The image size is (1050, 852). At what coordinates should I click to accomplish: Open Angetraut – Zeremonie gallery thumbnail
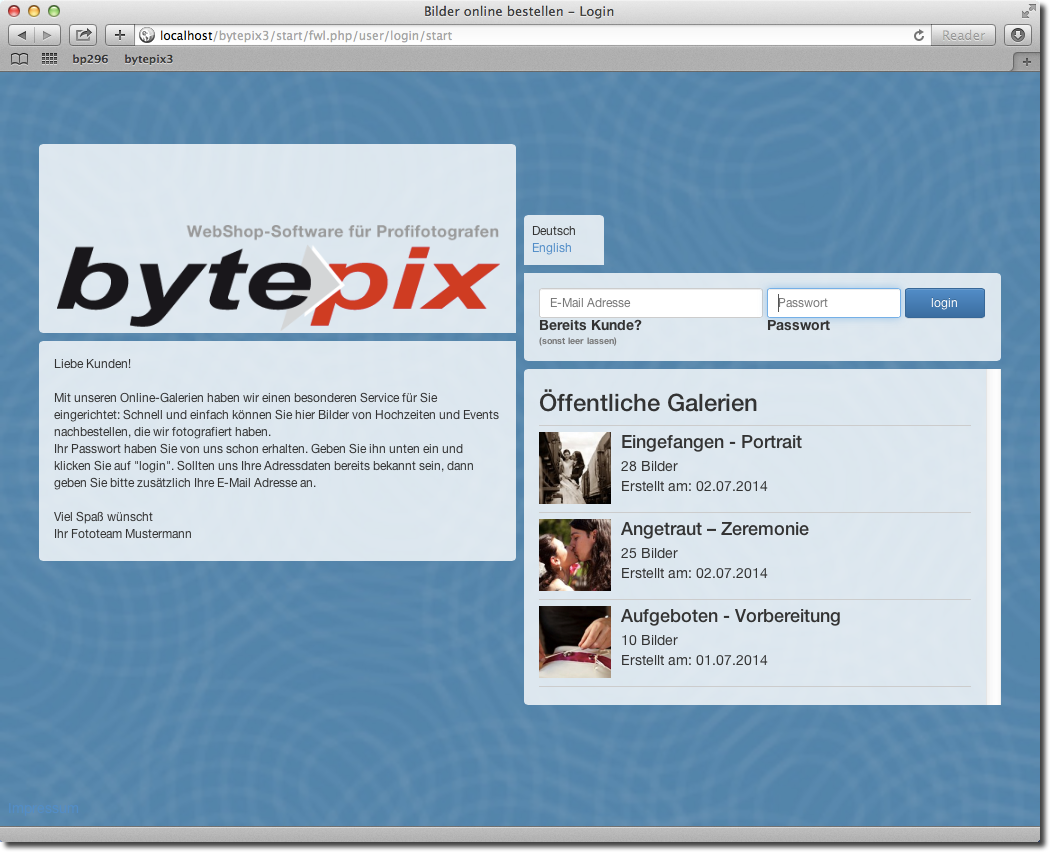[x=575, y=555]
